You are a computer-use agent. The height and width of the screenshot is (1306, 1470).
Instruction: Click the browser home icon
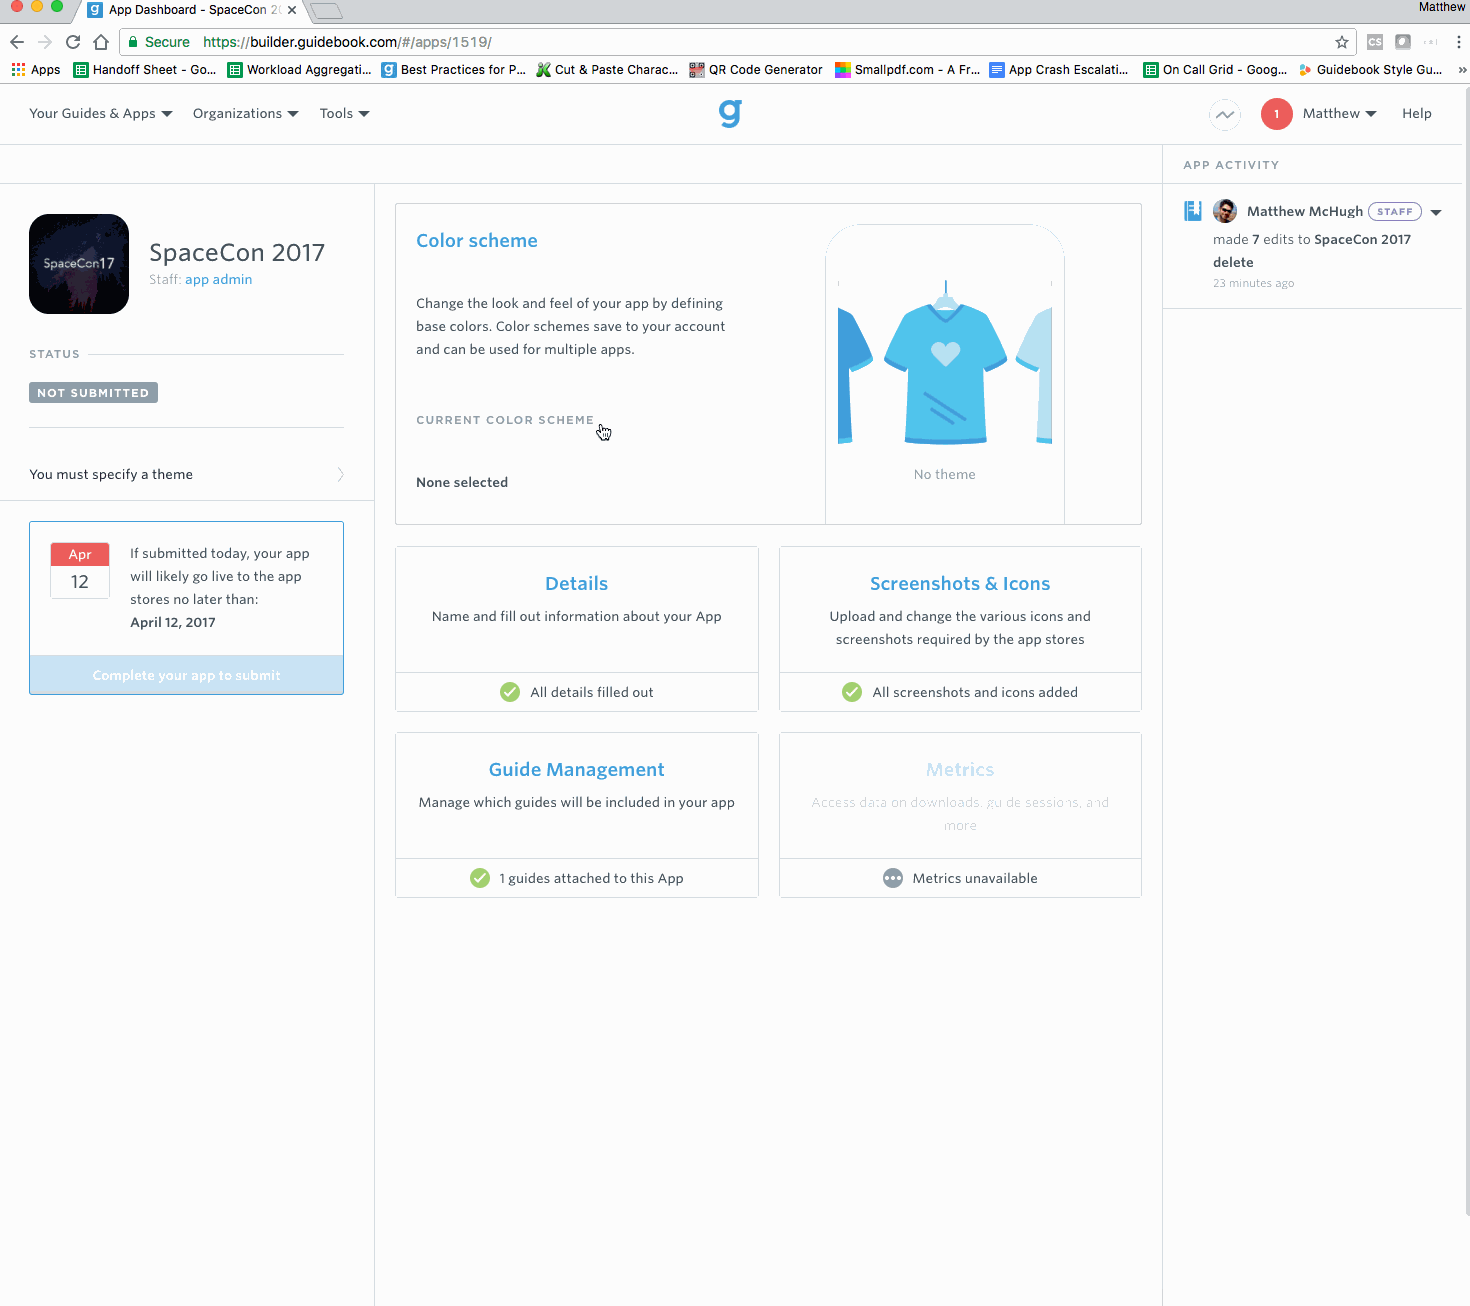[x=101, y=42]
